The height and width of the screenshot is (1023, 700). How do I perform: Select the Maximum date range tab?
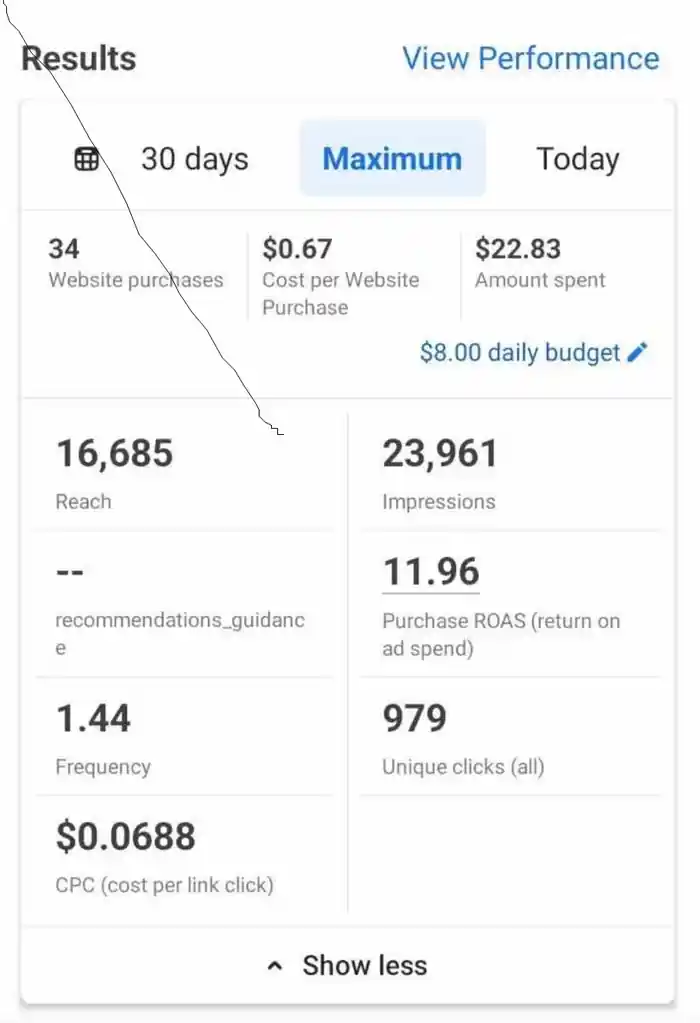point(393,159)
